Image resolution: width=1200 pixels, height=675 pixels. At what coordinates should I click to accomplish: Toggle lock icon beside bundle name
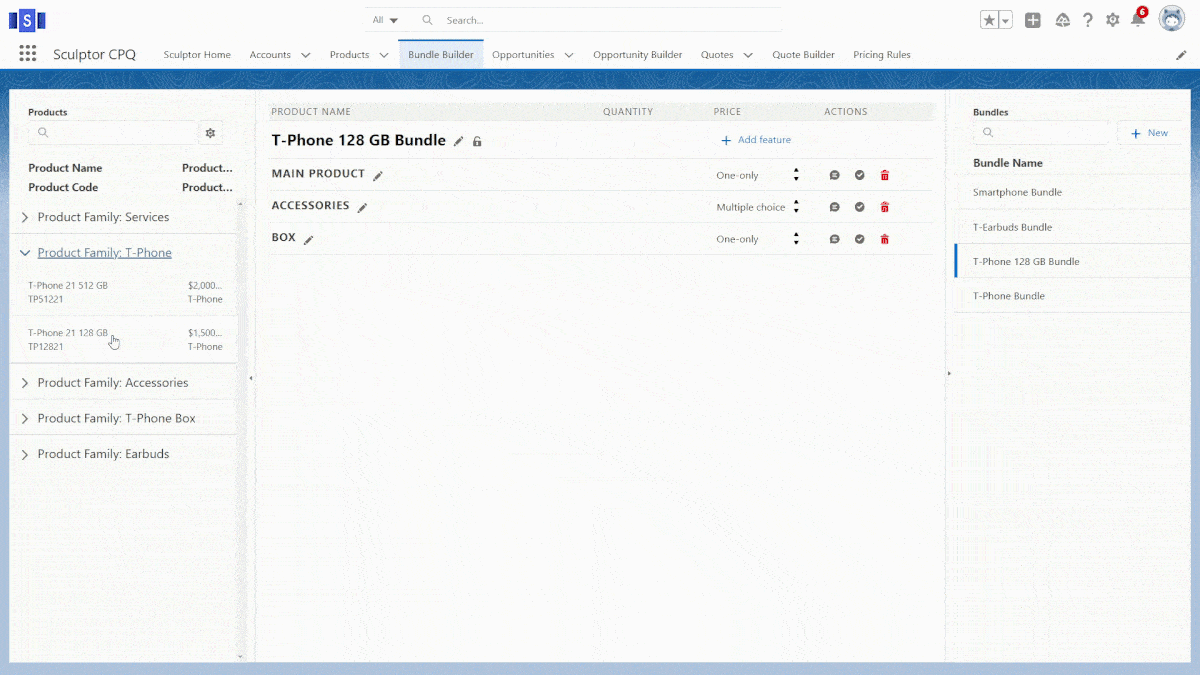click(x=477, y=141)
